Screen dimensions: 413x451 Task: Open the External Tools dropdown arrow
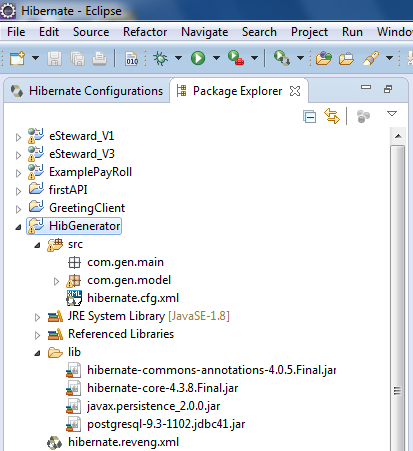[x=254, y=58]
